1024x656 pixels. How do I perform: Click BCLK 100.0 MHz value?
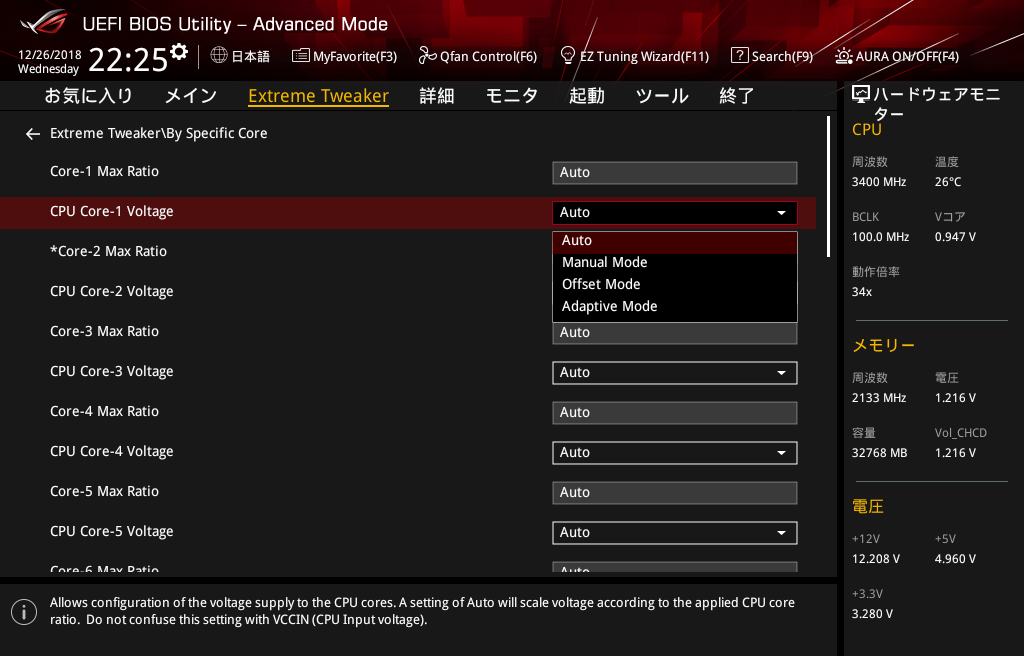(880, 237)
